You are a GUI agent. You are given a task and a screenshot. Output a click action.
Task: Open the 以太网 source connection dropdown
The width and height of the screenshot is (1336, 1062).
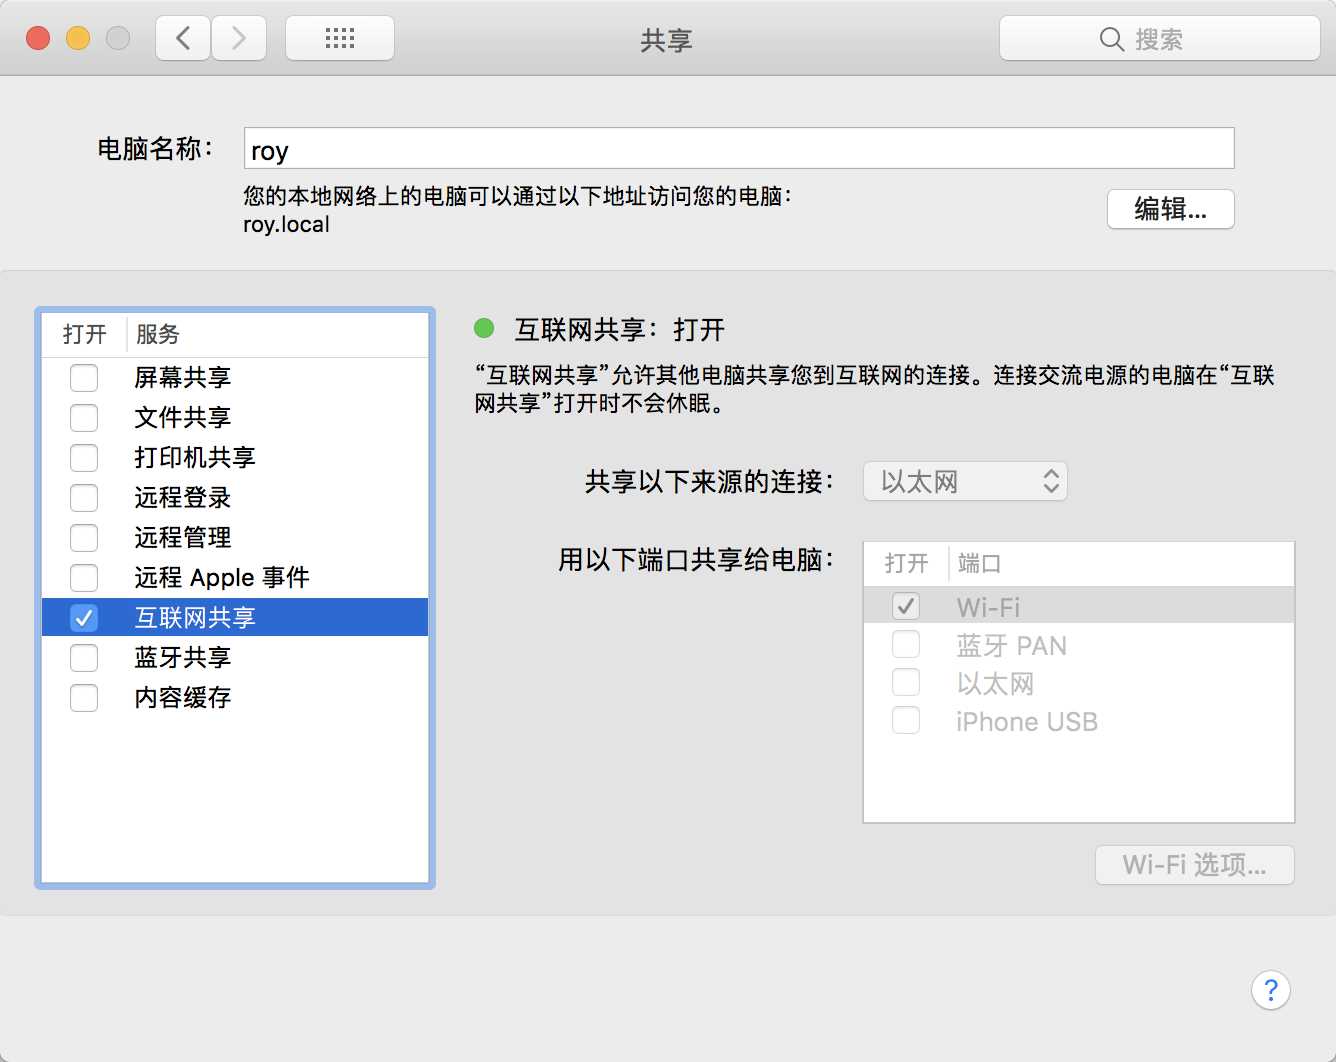point(965,481)
